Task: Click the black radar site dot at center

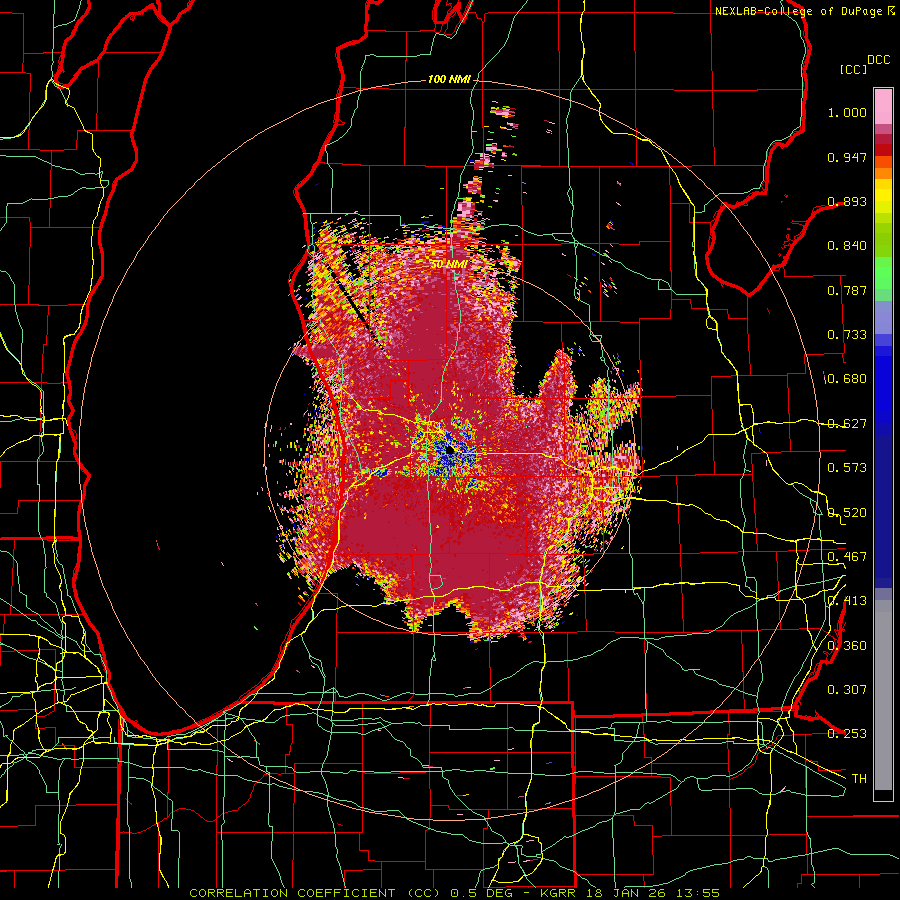Action: pos(450,451)
